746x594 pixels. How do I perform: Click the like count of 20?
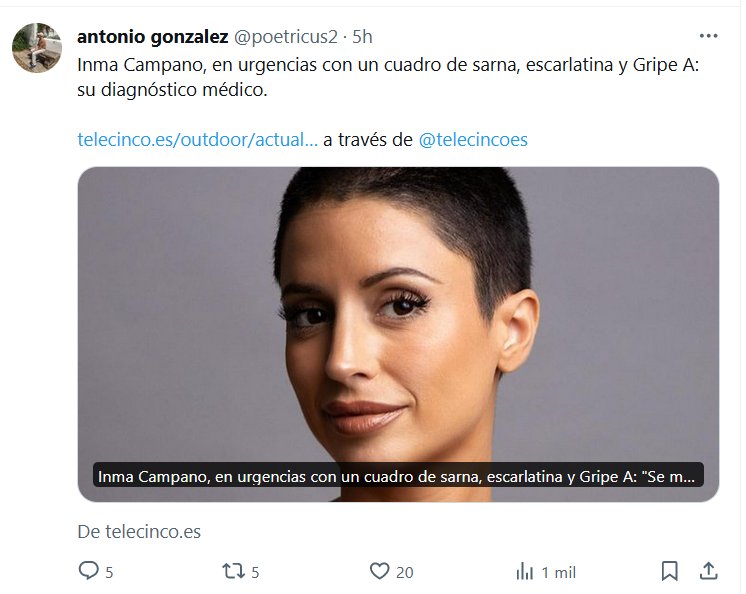click(404, 572)
